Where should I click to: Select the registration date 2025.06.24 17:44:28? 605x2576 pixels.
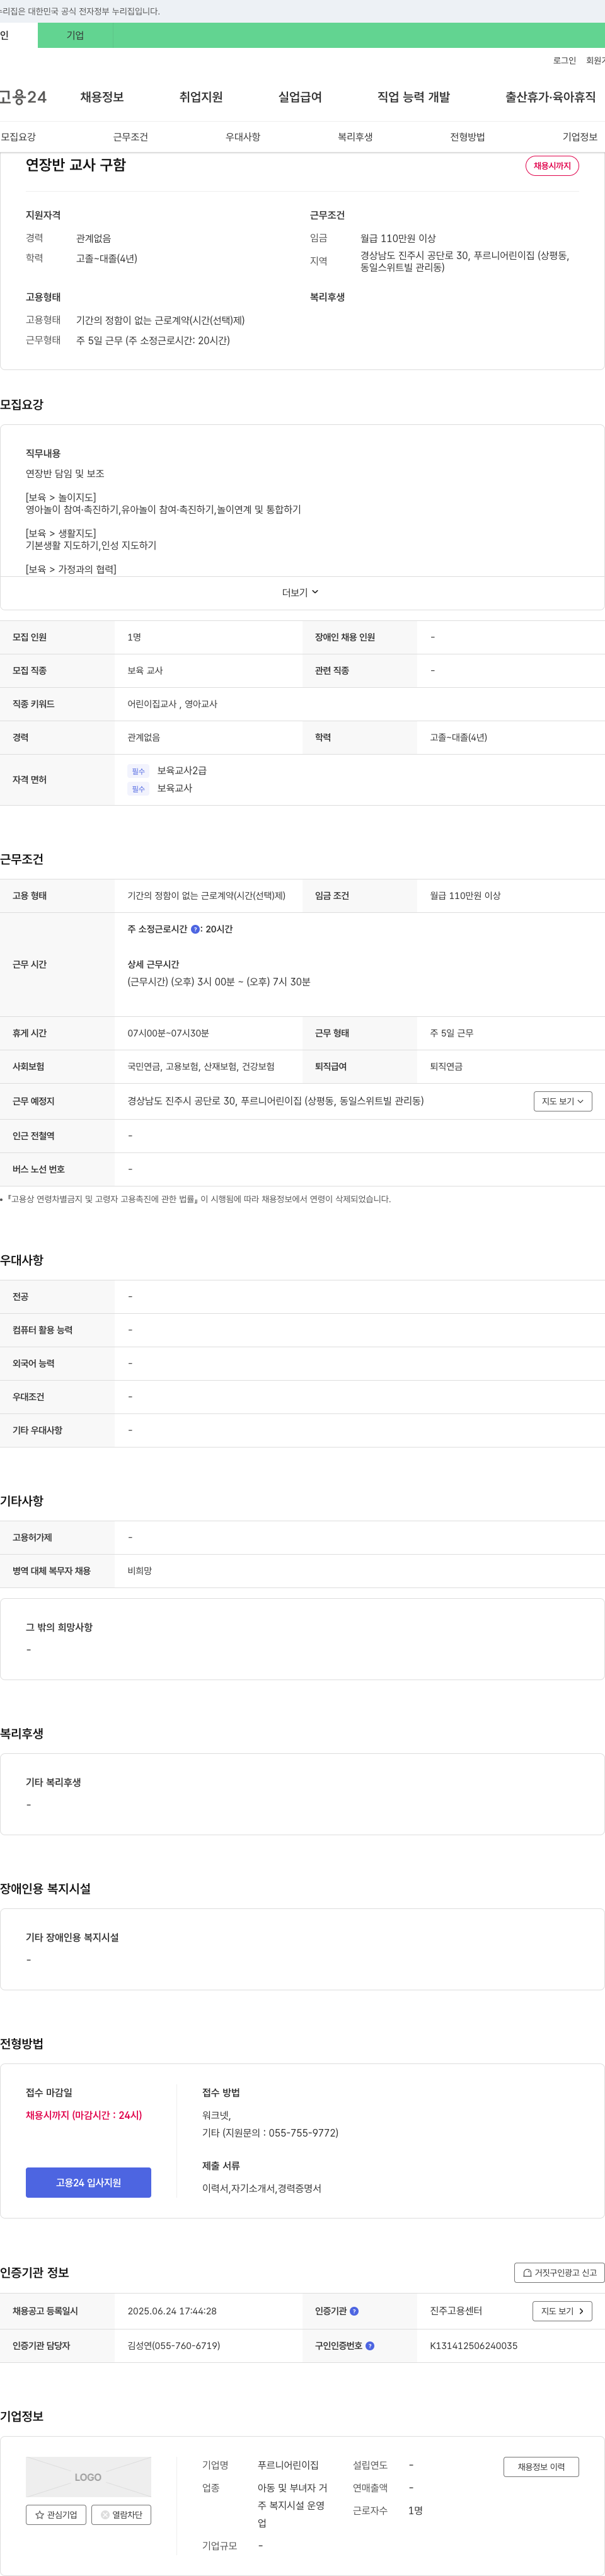coord(172,2311)
